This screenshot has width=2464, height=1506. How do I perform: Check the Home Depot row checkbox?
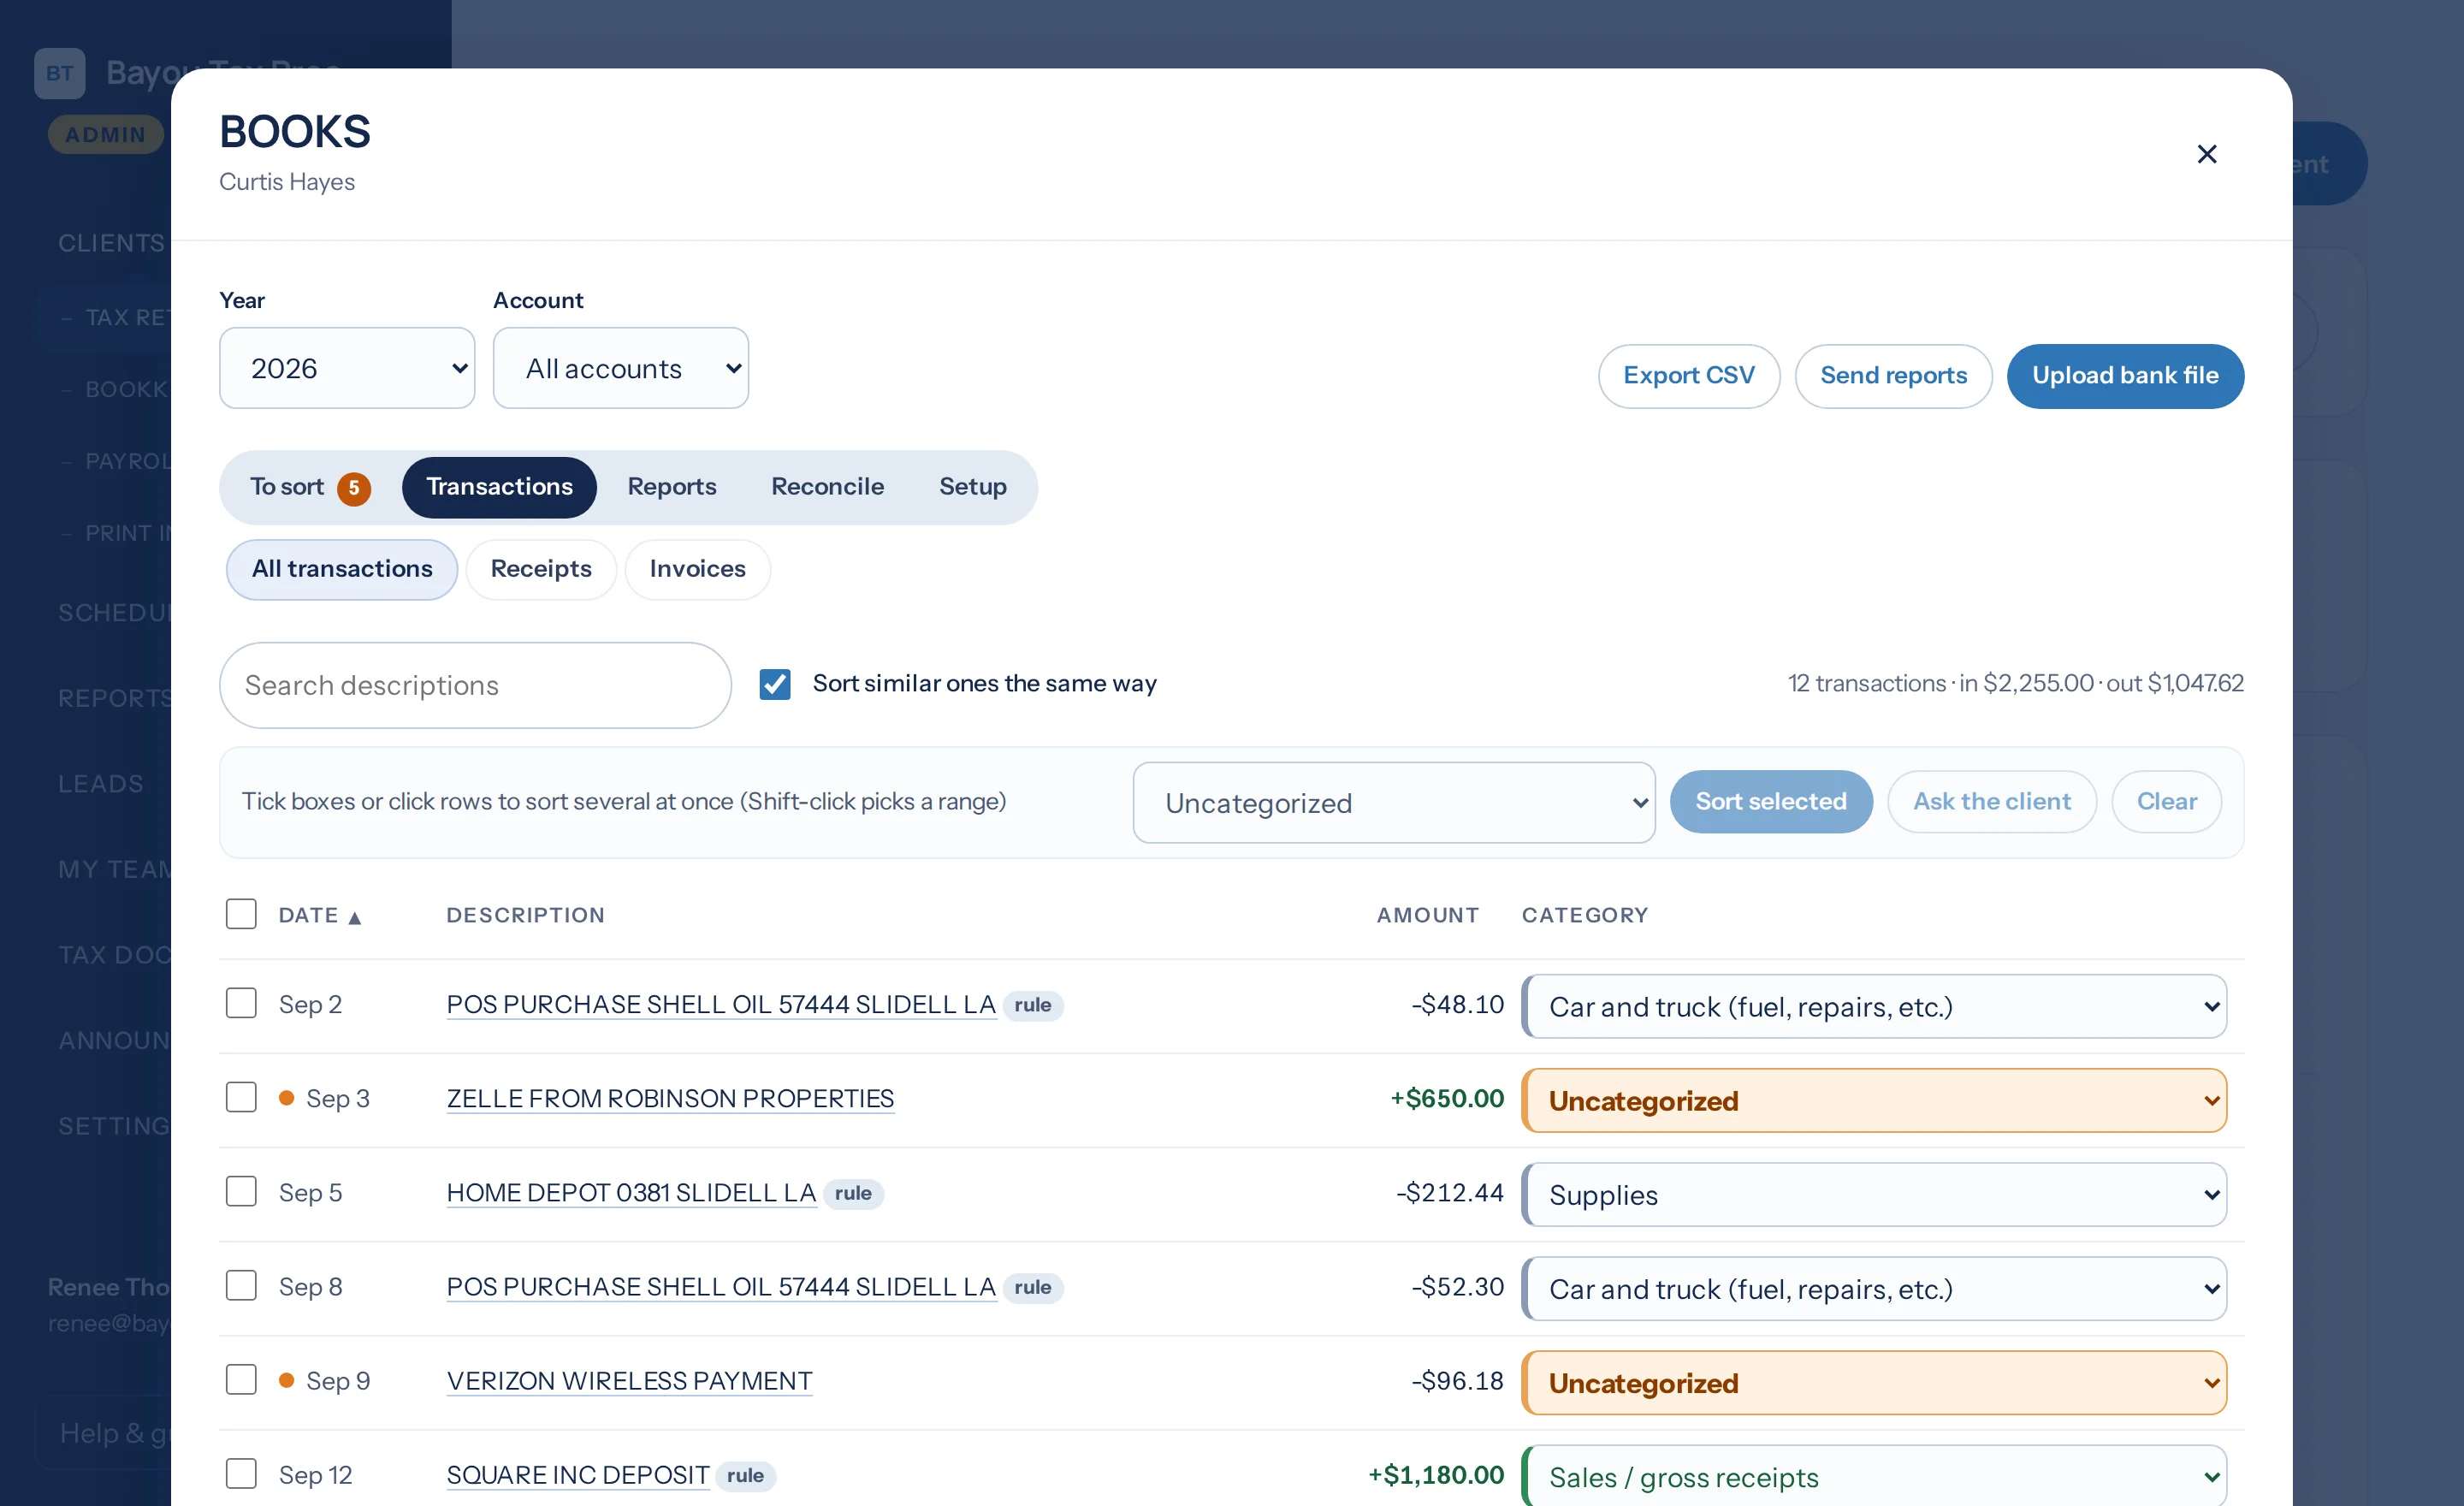point(241,1191)
